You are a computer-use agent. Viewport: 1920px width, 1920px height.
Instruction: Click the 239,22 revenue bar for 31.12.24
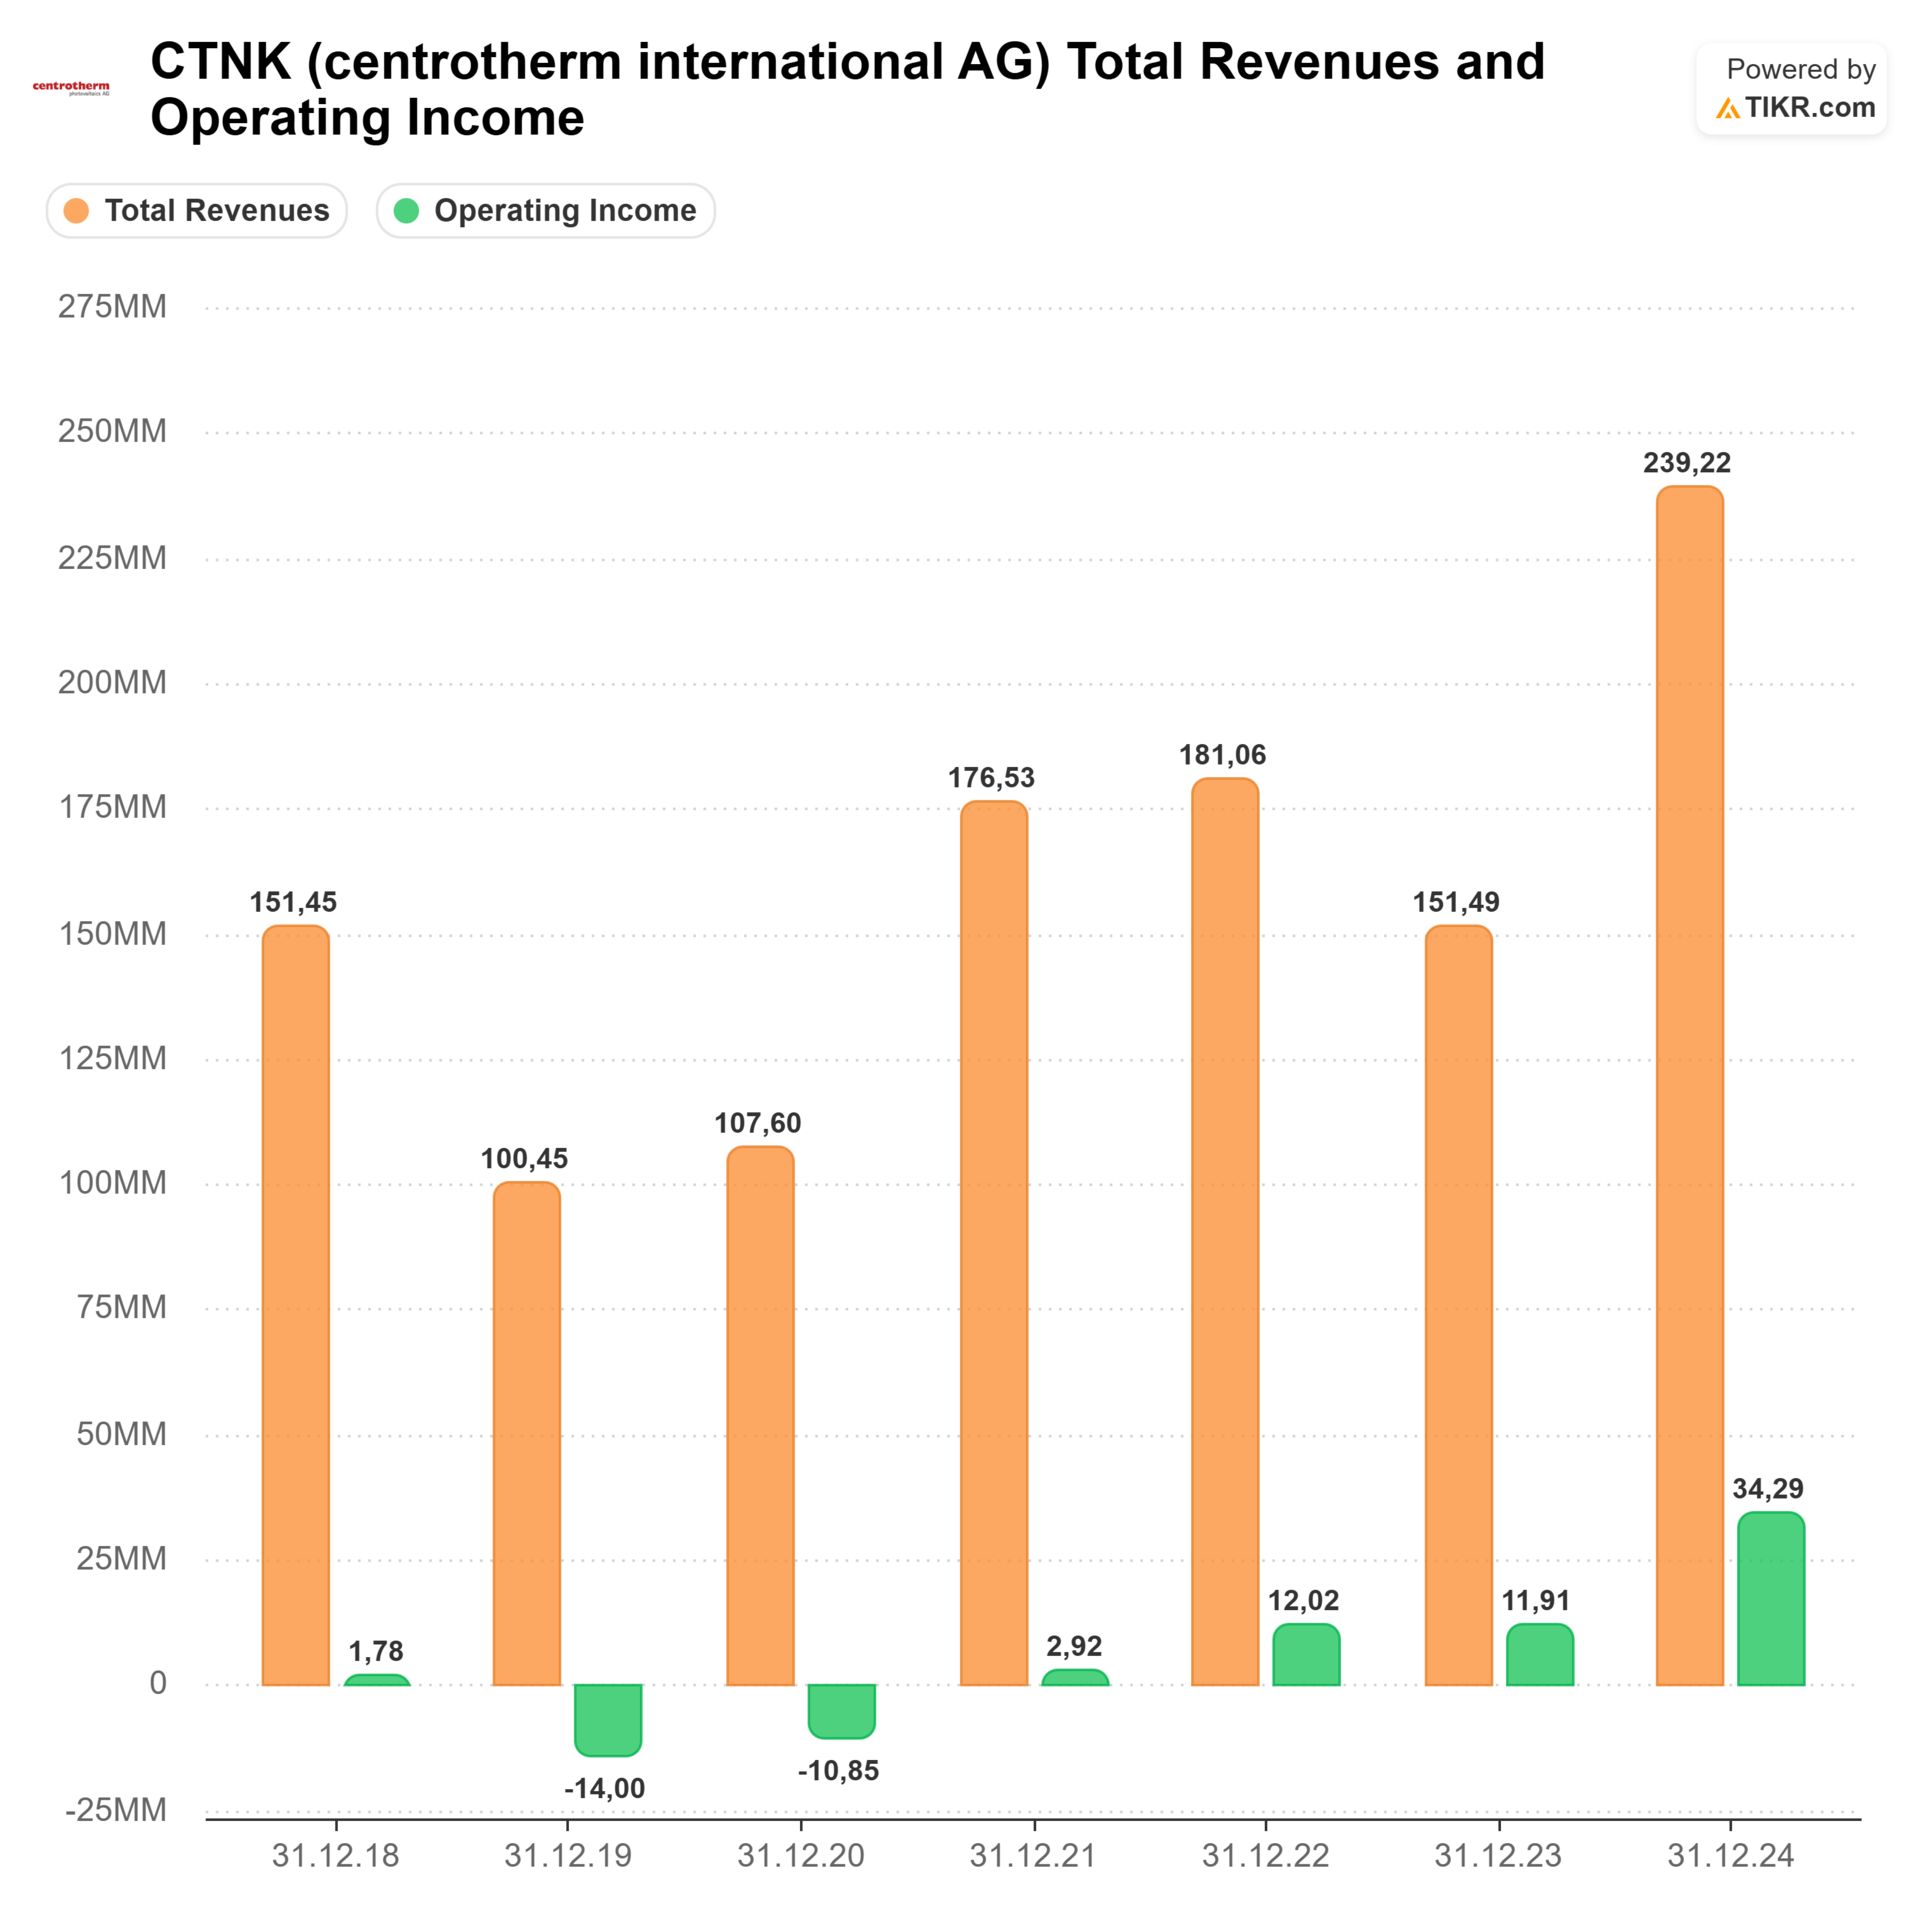[1689, 1085]
